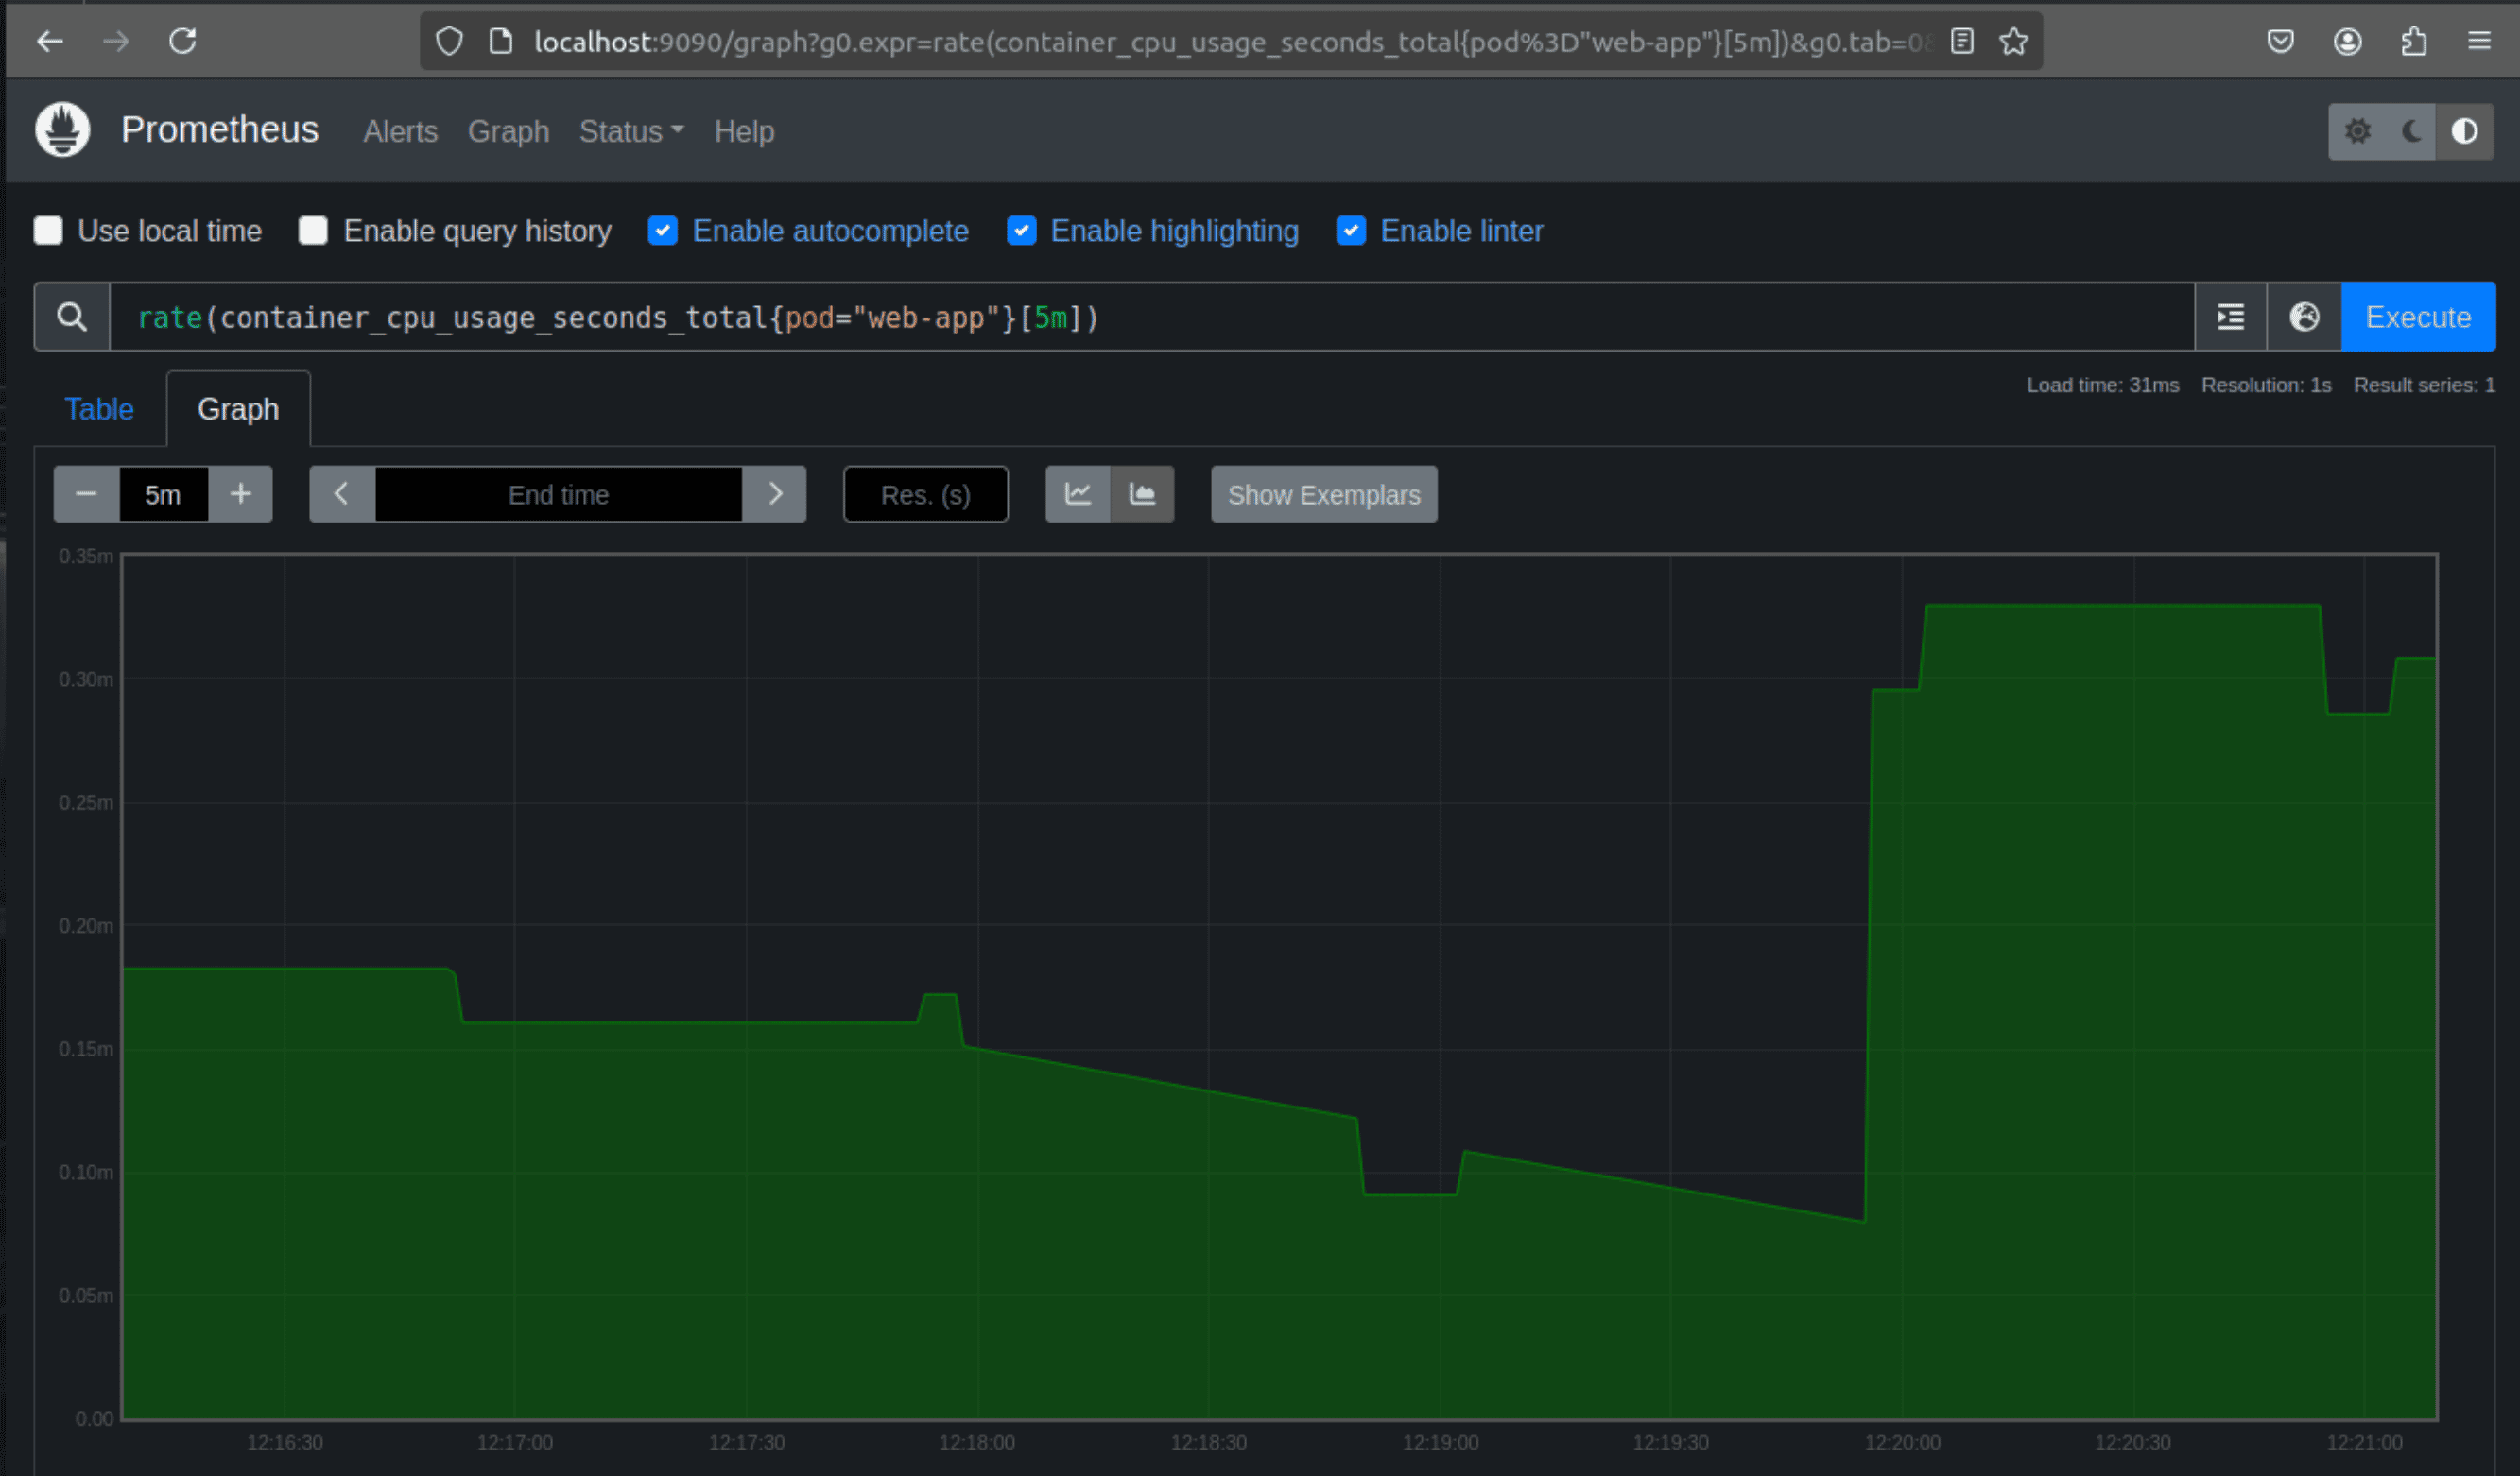Image resolution: width=2520 pixels, height=1476 pixels.
Task: Open Pocket save icon
Action: click(2280, 41)
